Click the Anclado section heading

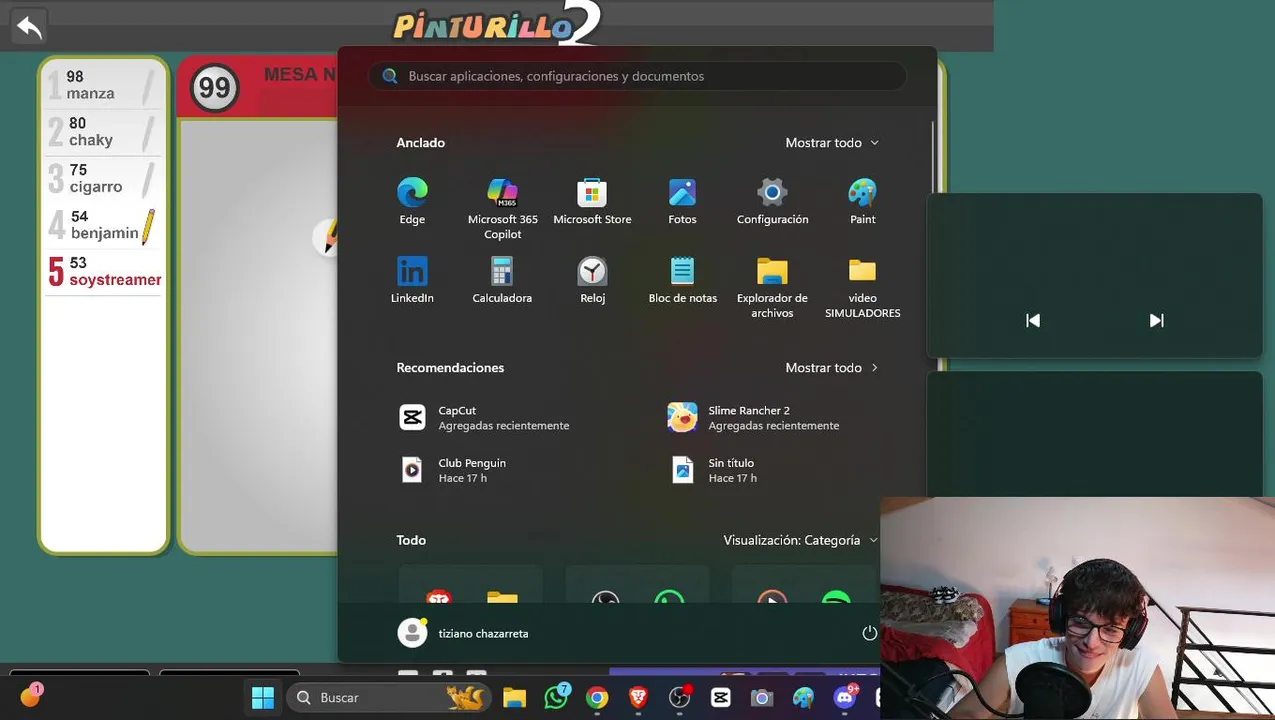pyautogui.click(x=421, y=143)
